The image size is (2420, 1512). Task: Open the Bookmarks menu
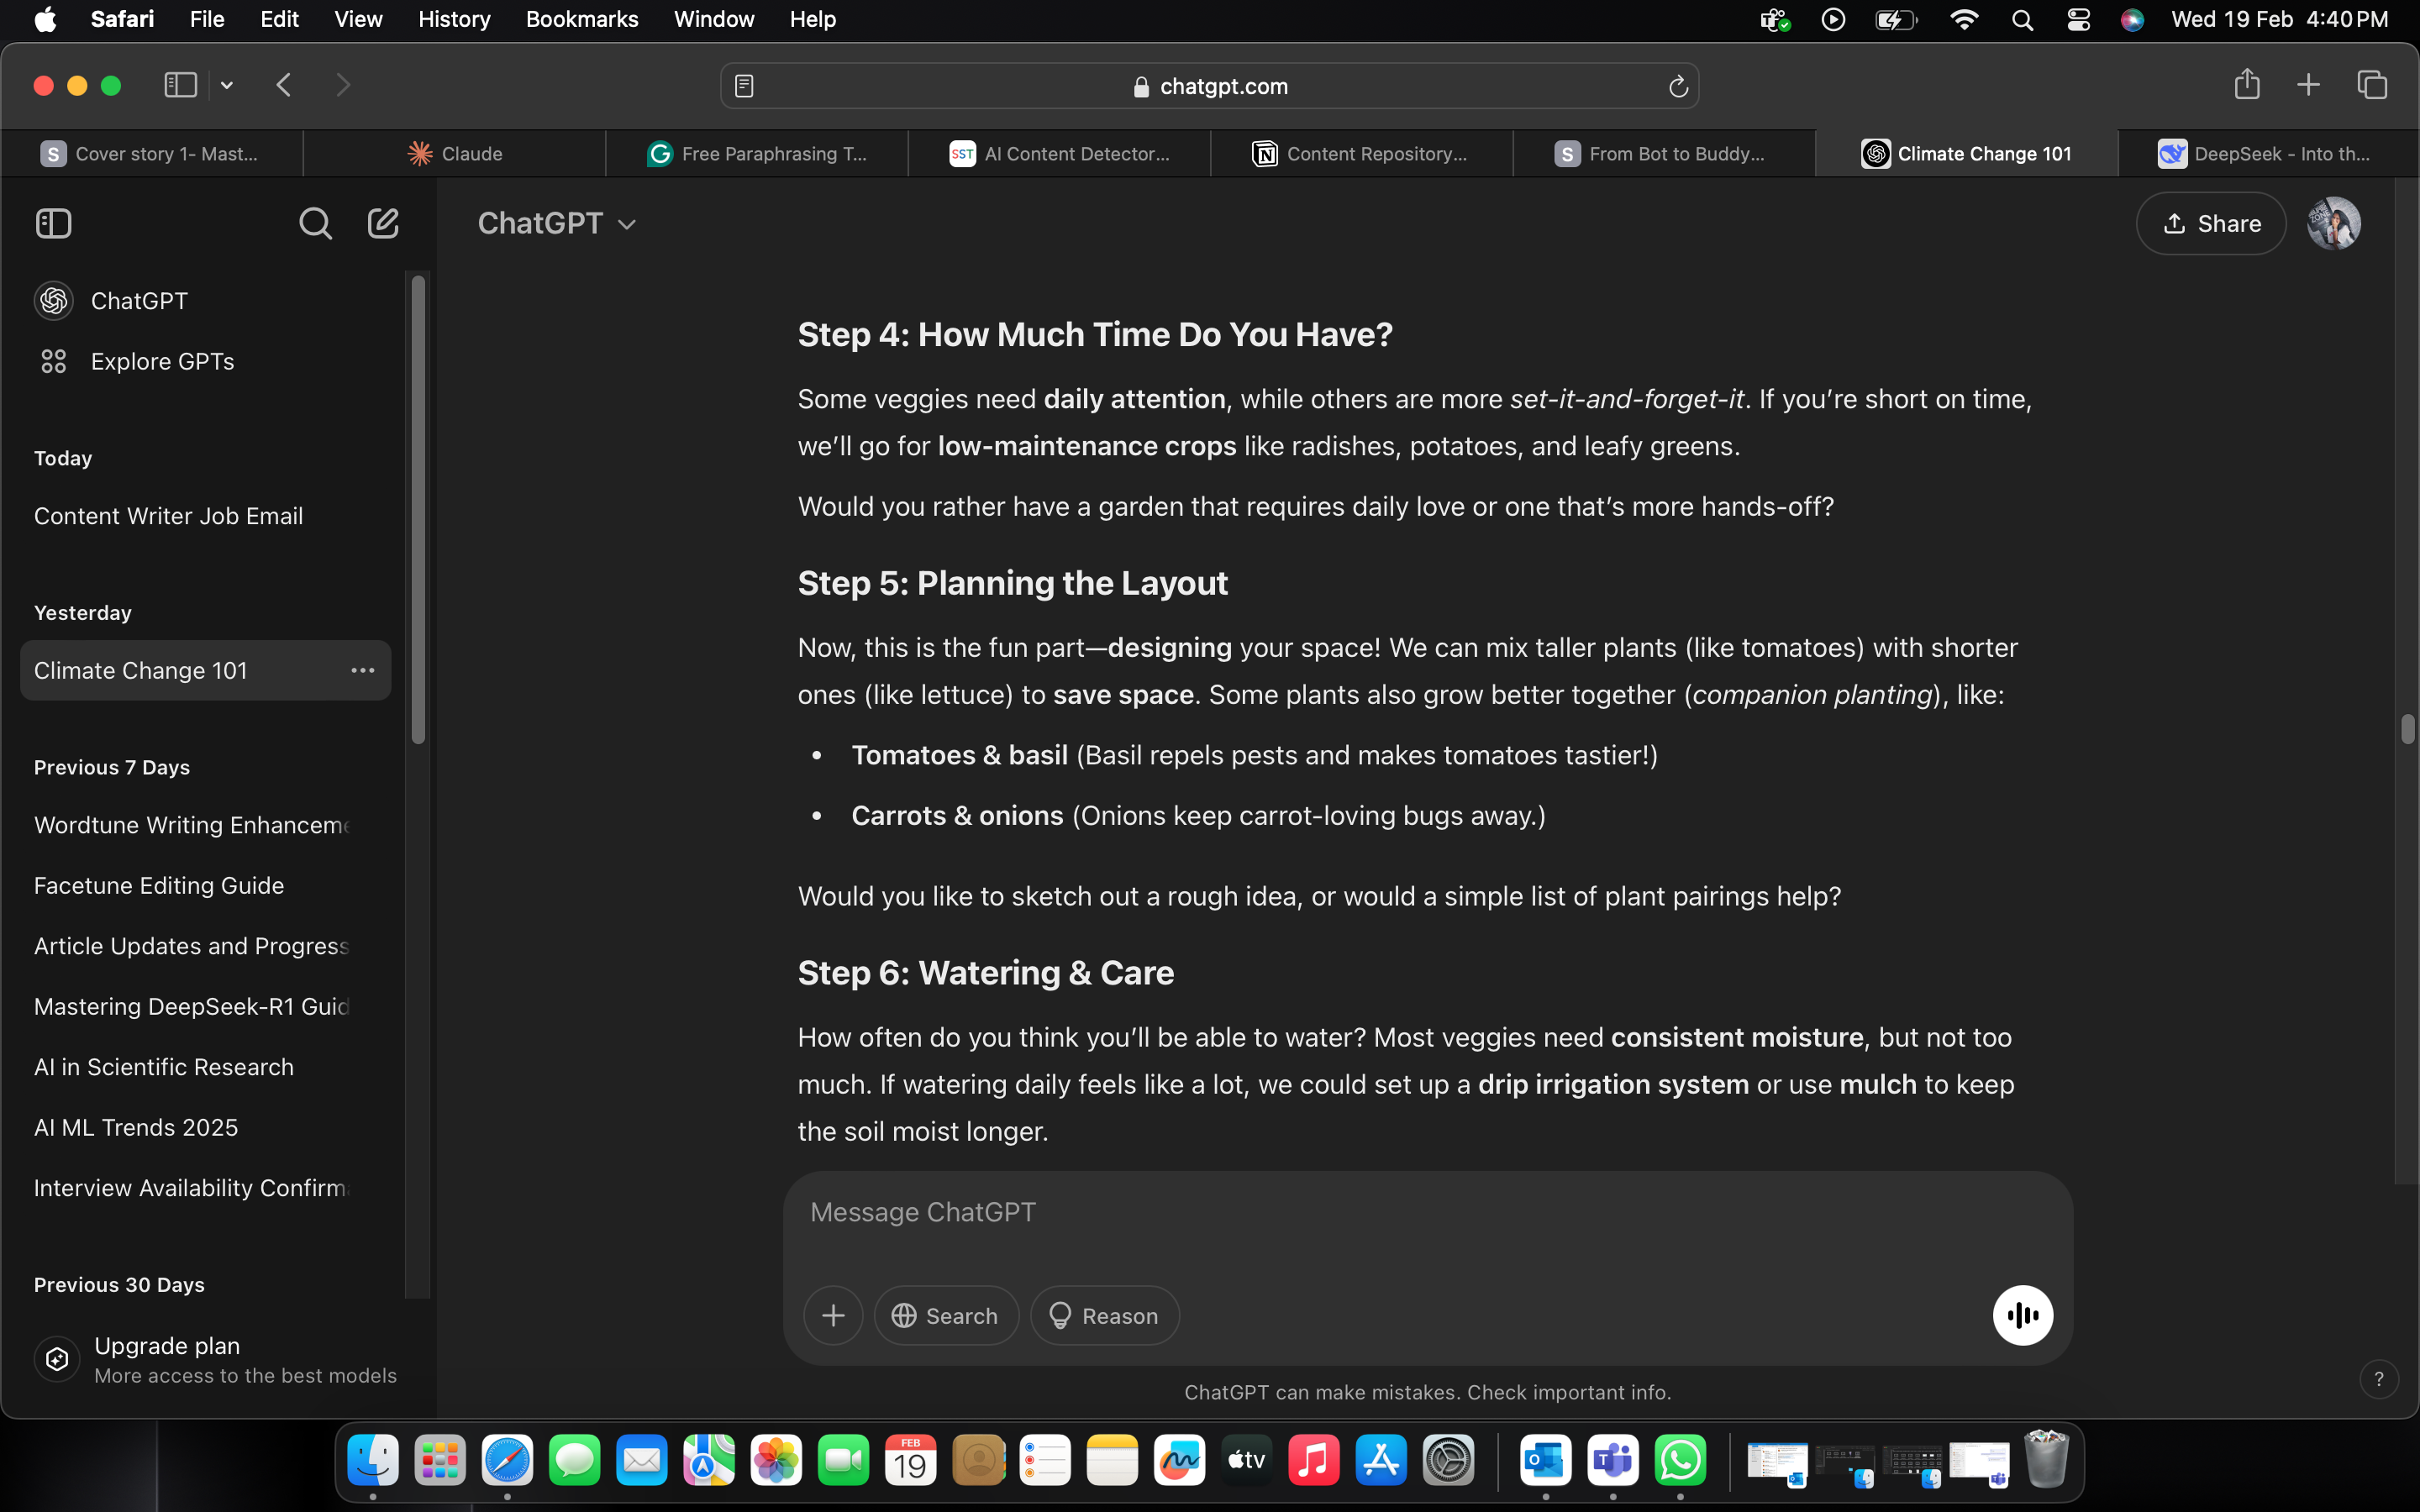click(582, 19)
